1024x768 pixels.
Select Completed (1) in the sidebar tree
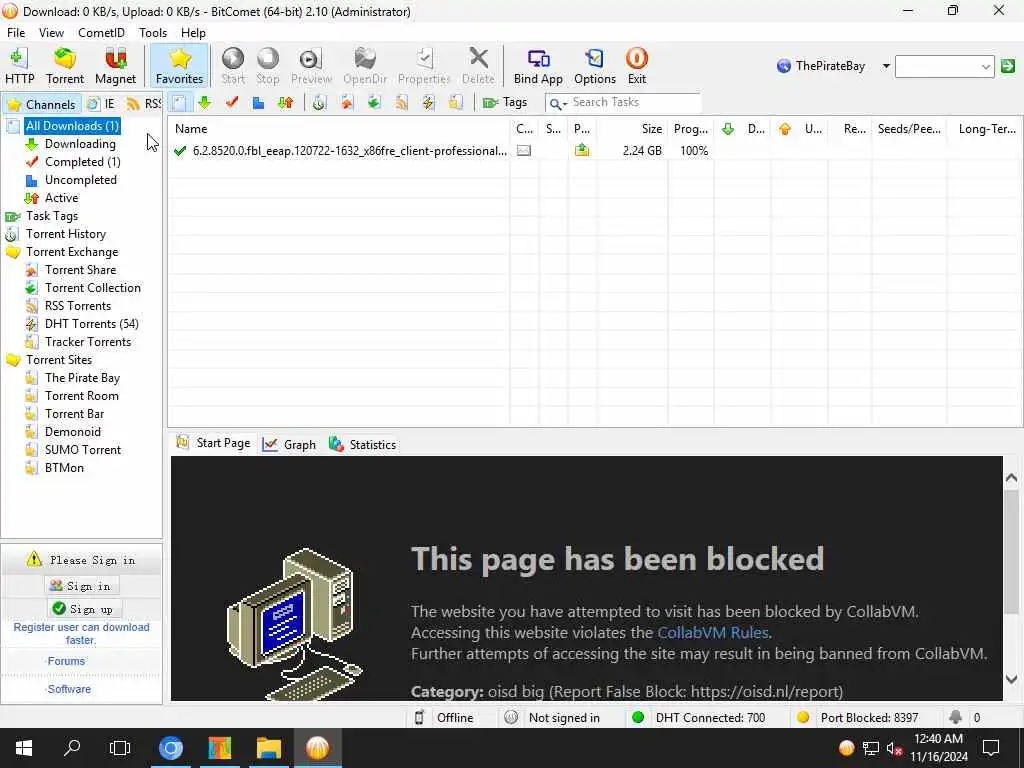82,162
